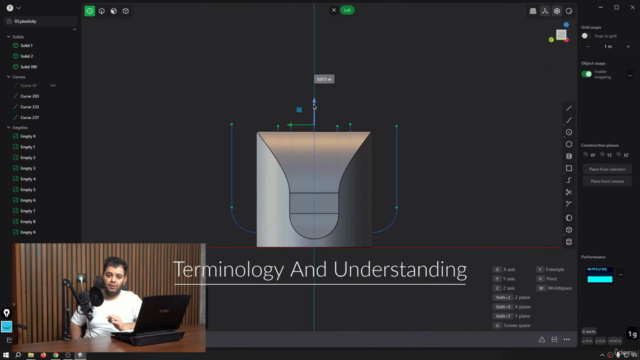The image size is (640, 360).
Task: Select the Scissors cut tool
Action: (x=569, y=192)
